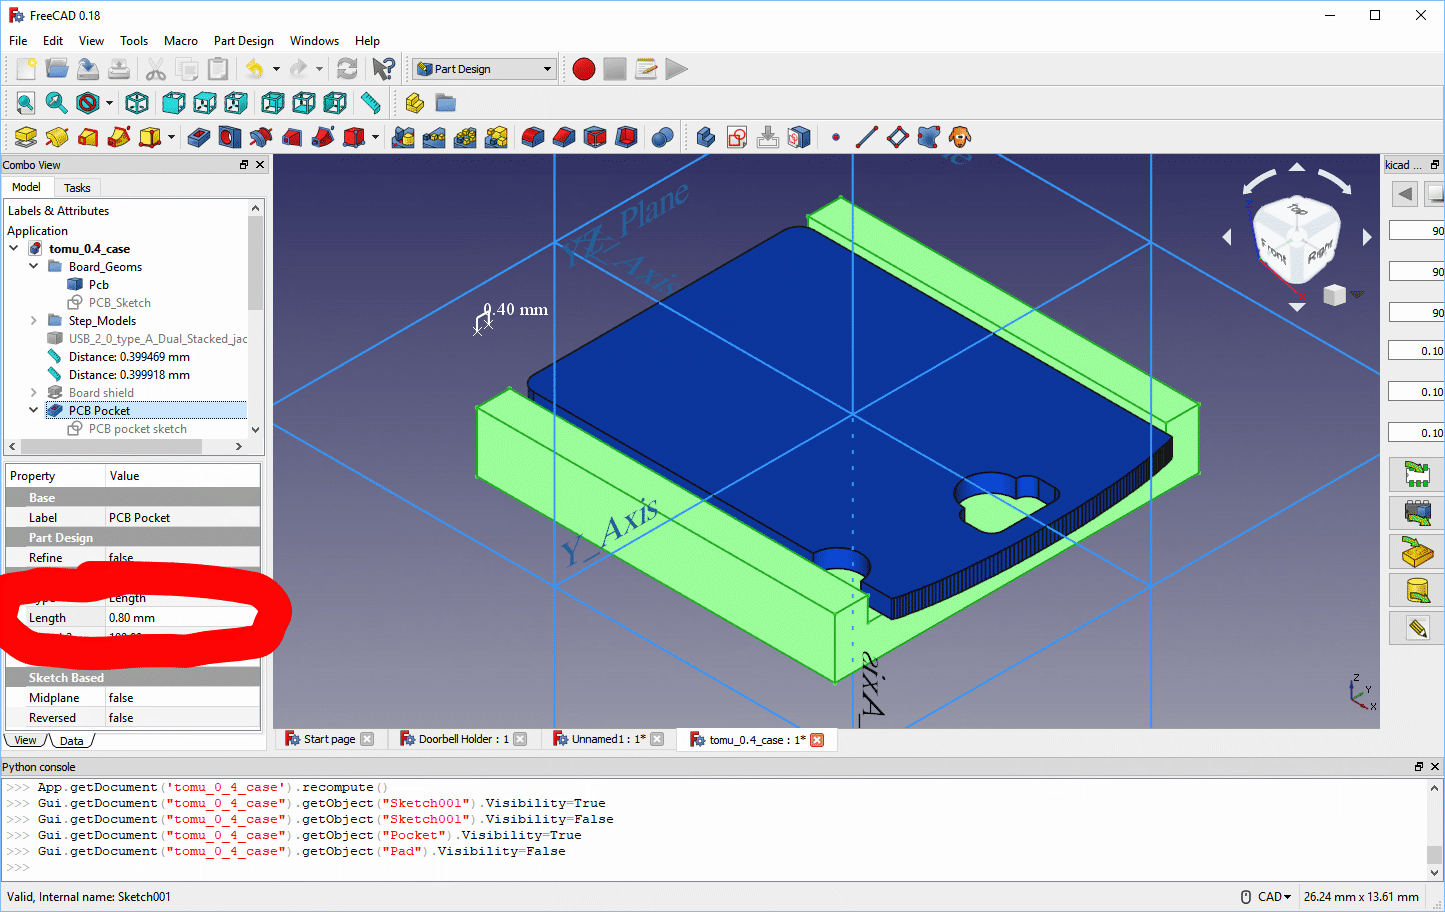The width and height of the screenshot is (1445, 912).
Task: Set the view to Isometric
Action: point(137,103)
